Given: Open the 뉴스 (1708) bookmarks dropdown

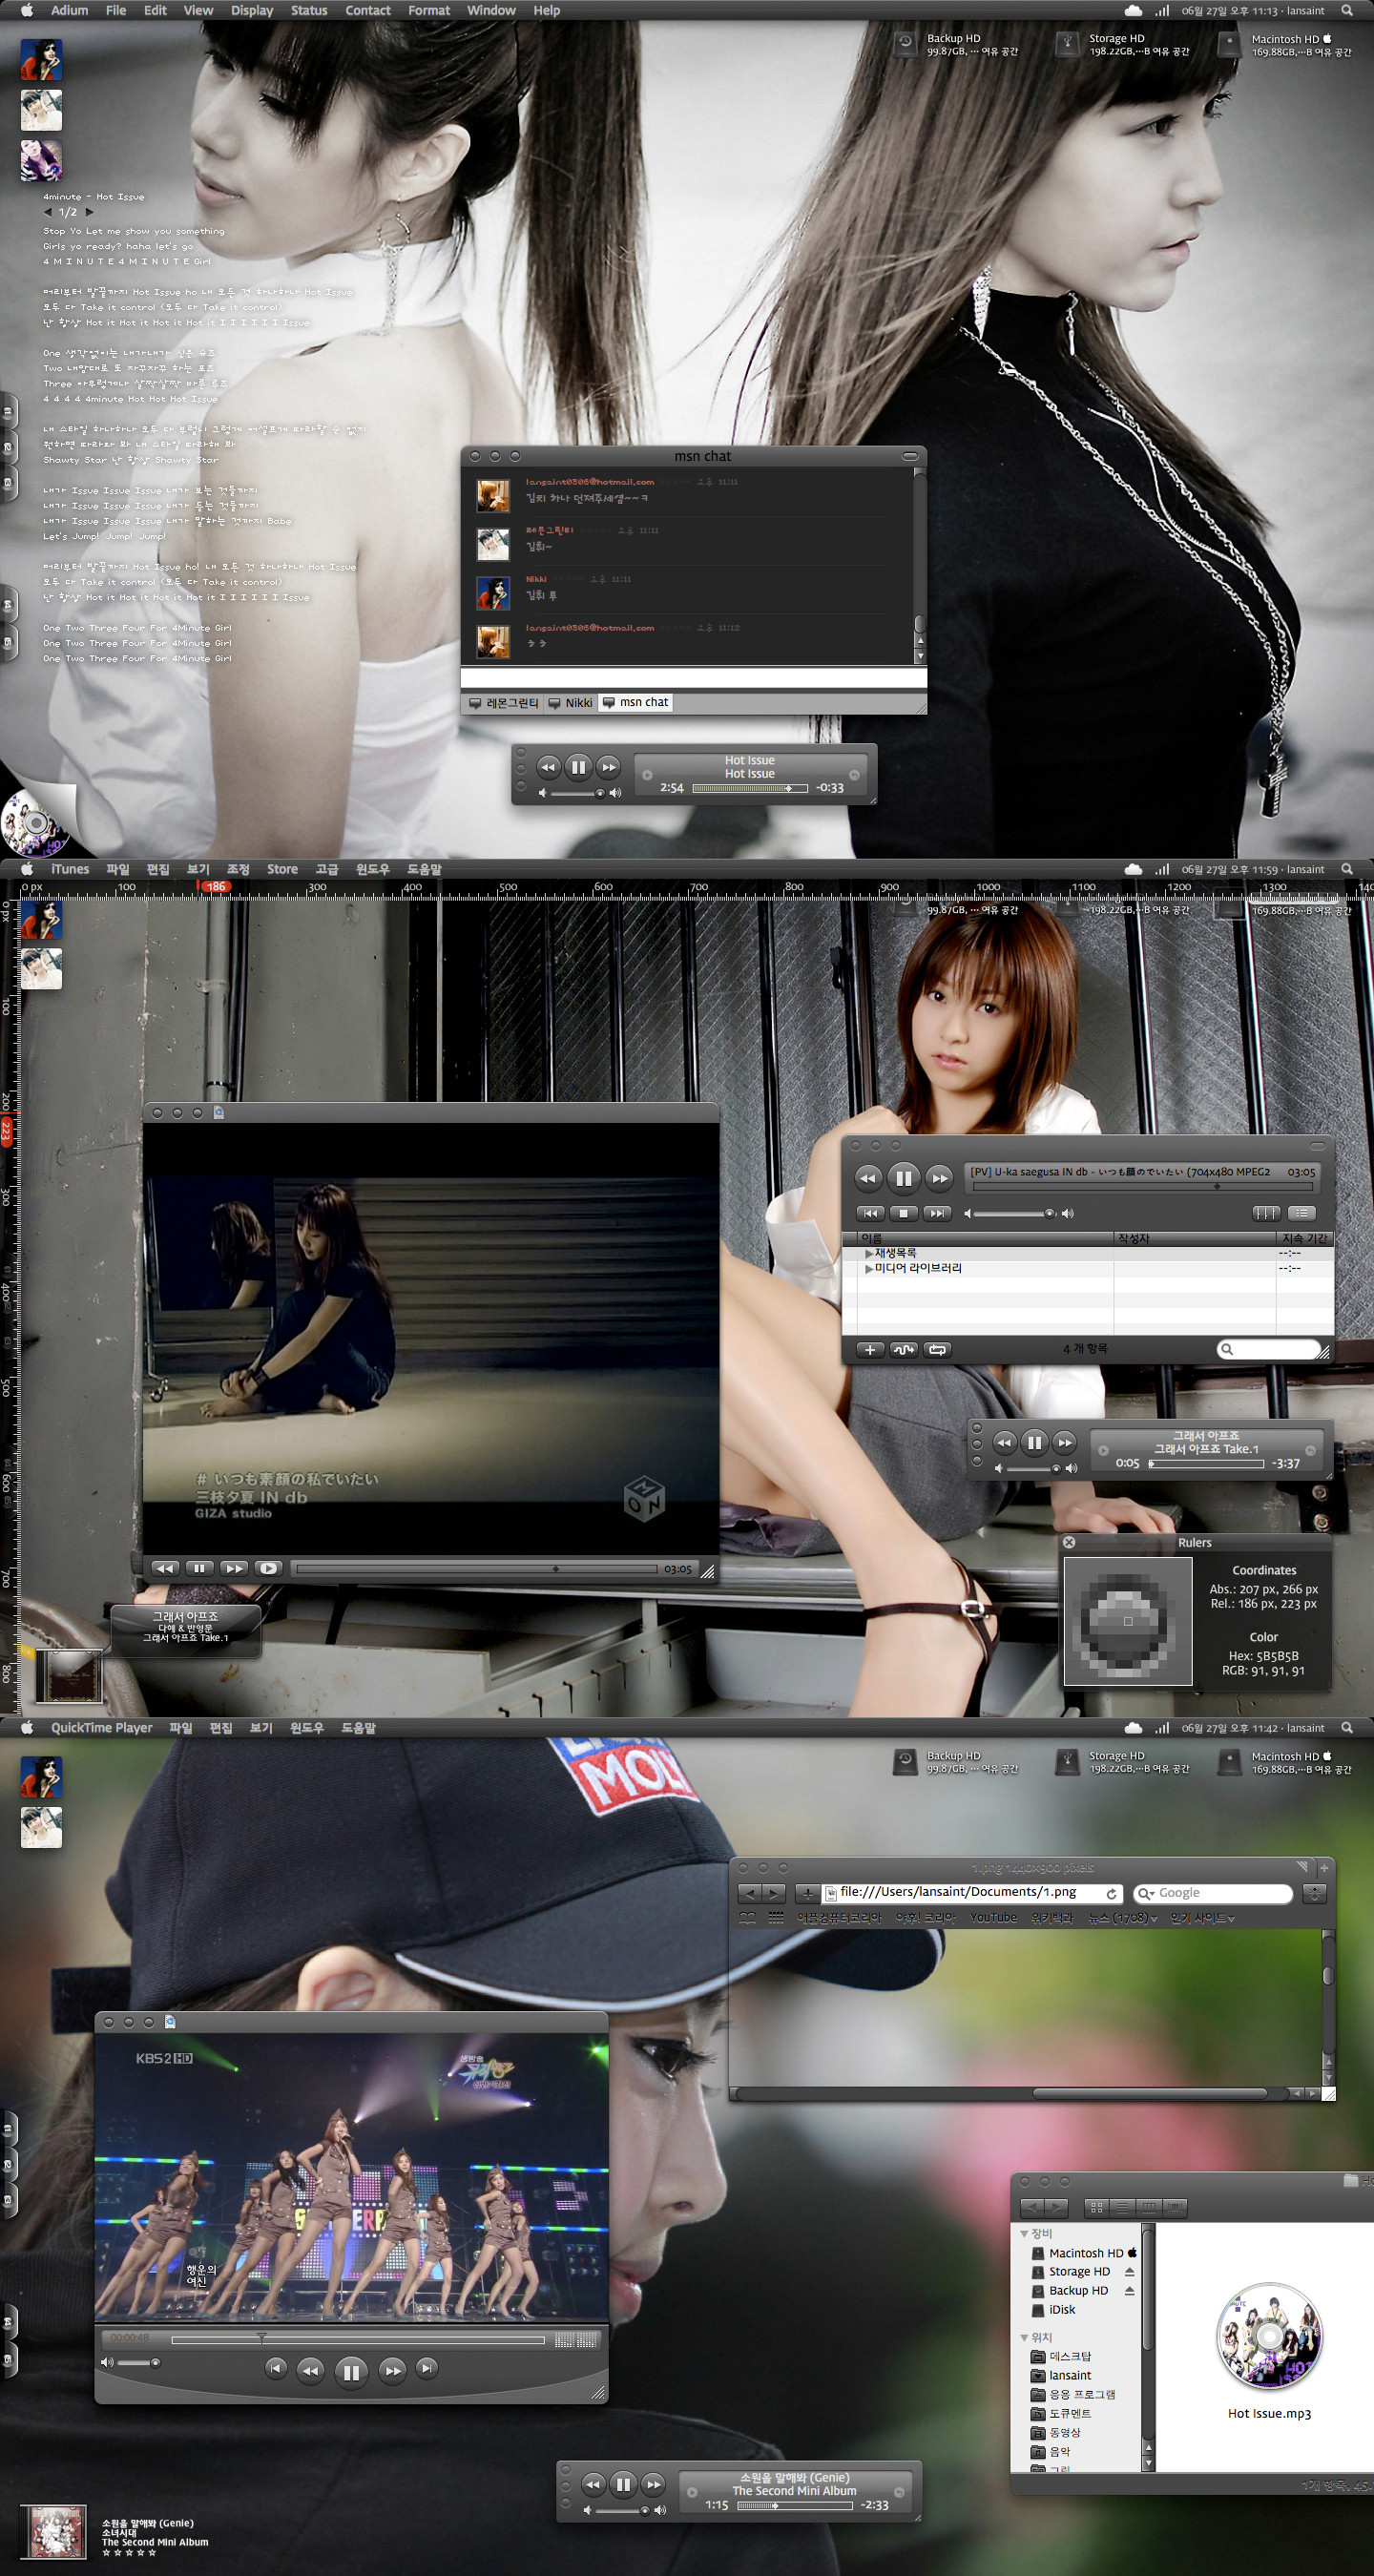Looking at the screenshot, I should click(x=1123, y=1917).
